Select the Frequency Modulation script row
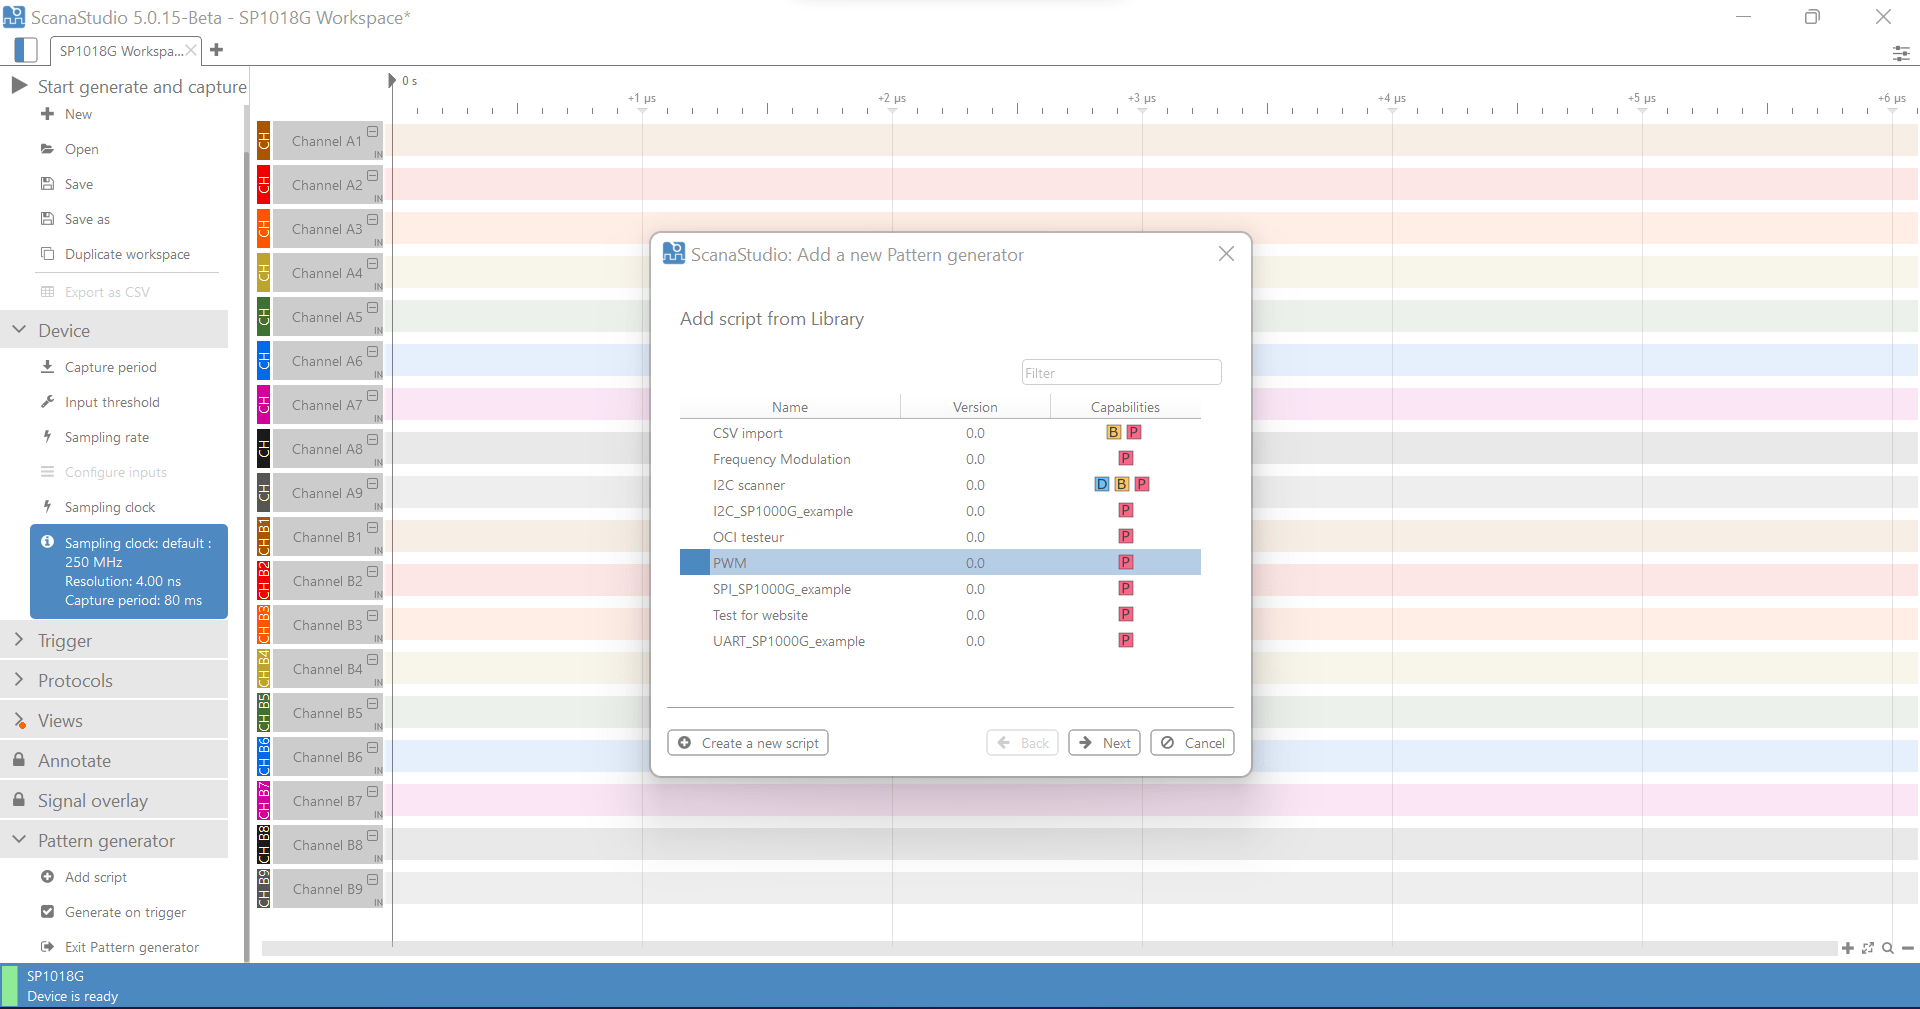Viewport: 1920px width, 1009px height. 781,459
